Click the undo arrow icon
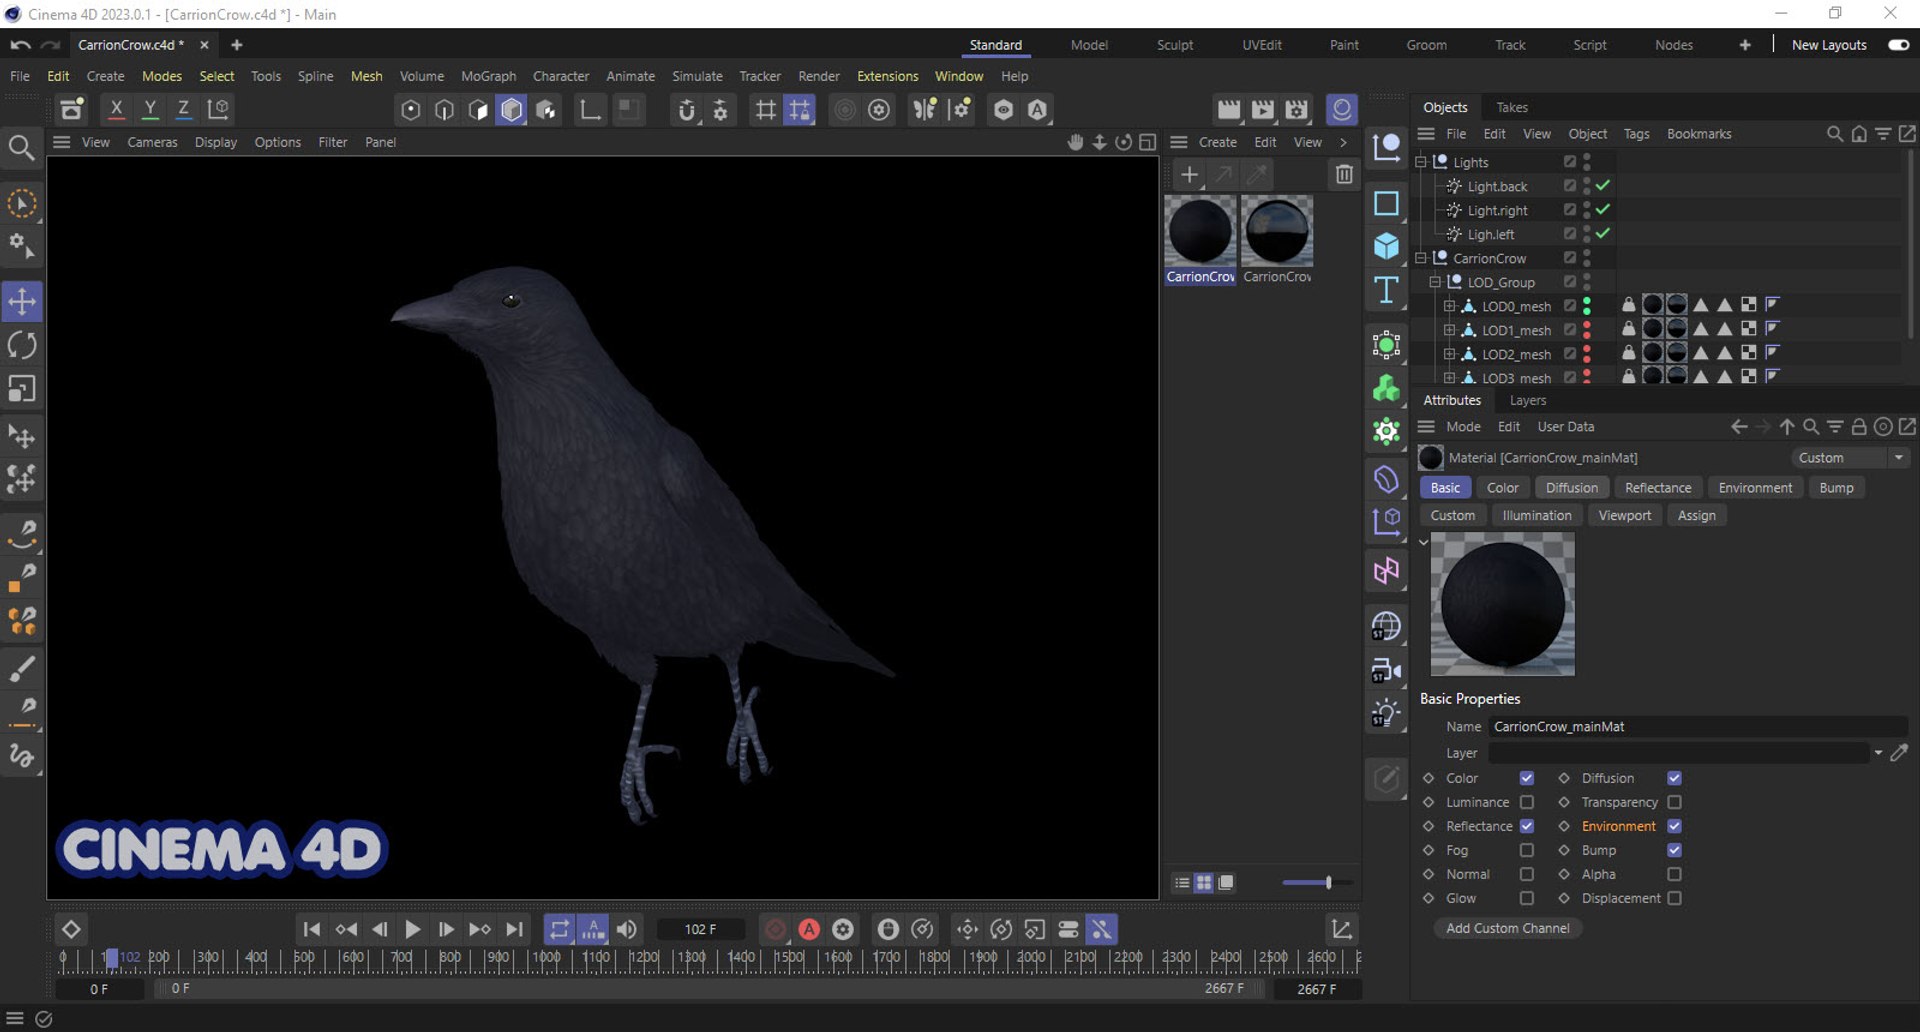The image size is (1920, 1032). coord(20,45)
